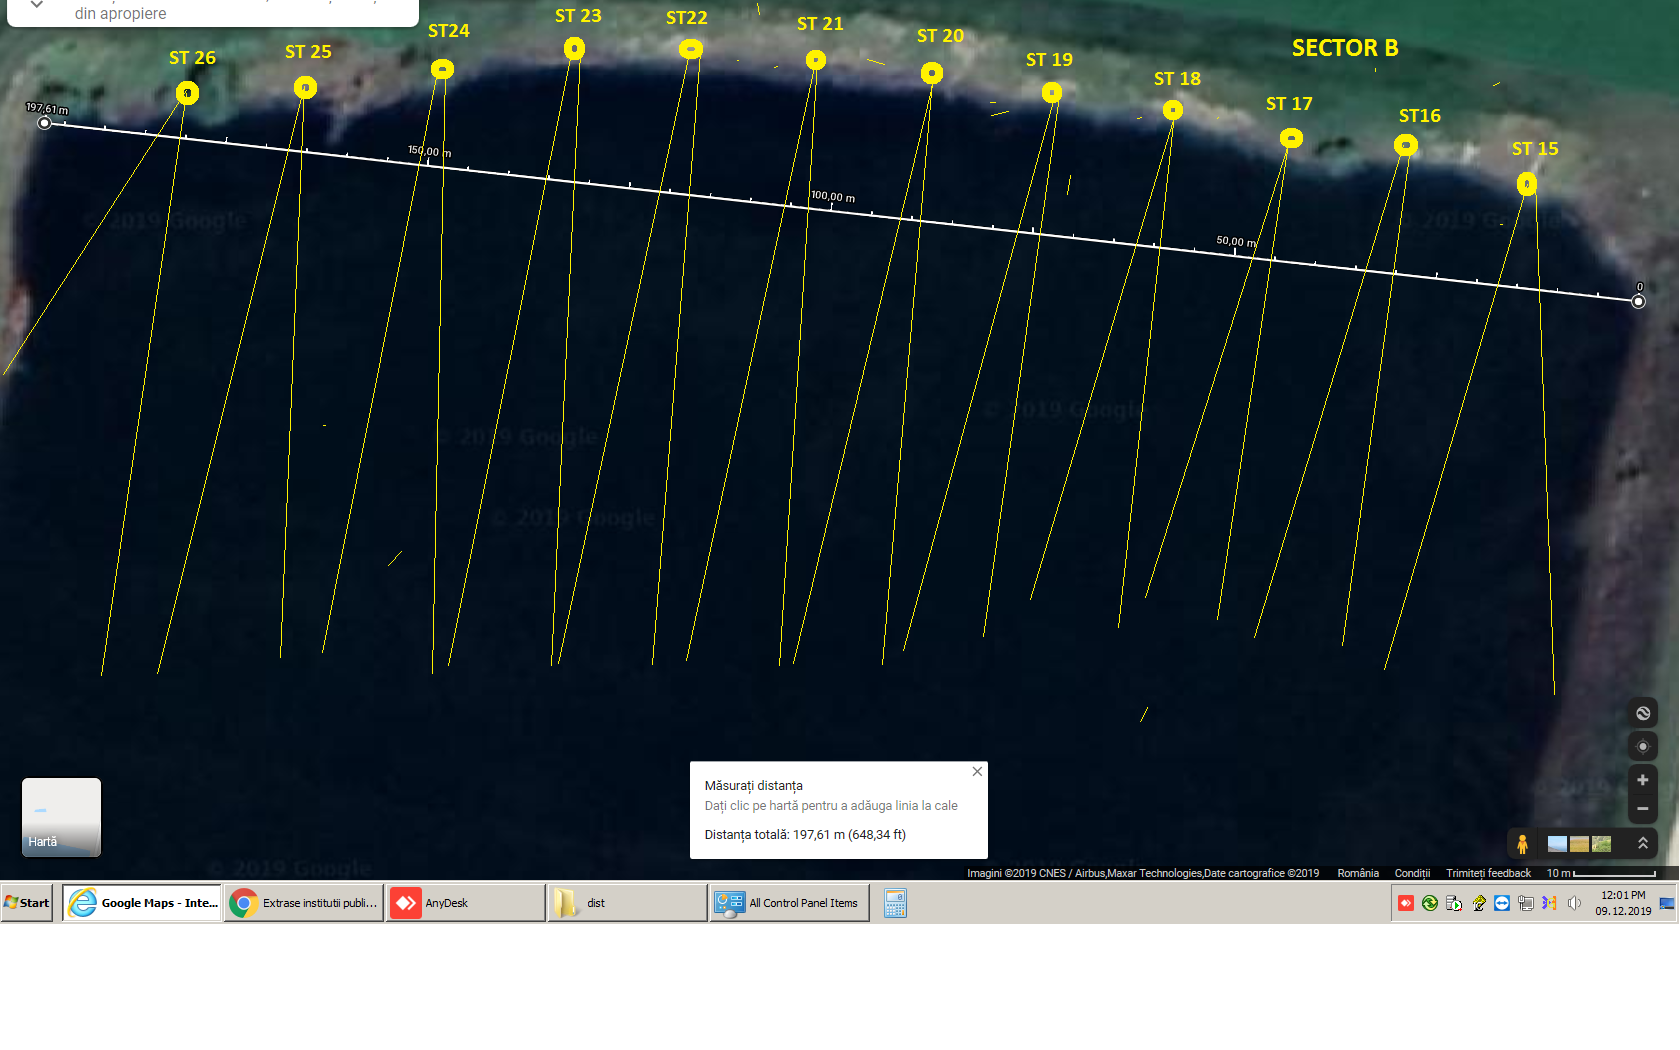This screenshot has height=1050, width=1680.
Task: Expand the imagery strip with double chevron
Action: pos(1642,844)
